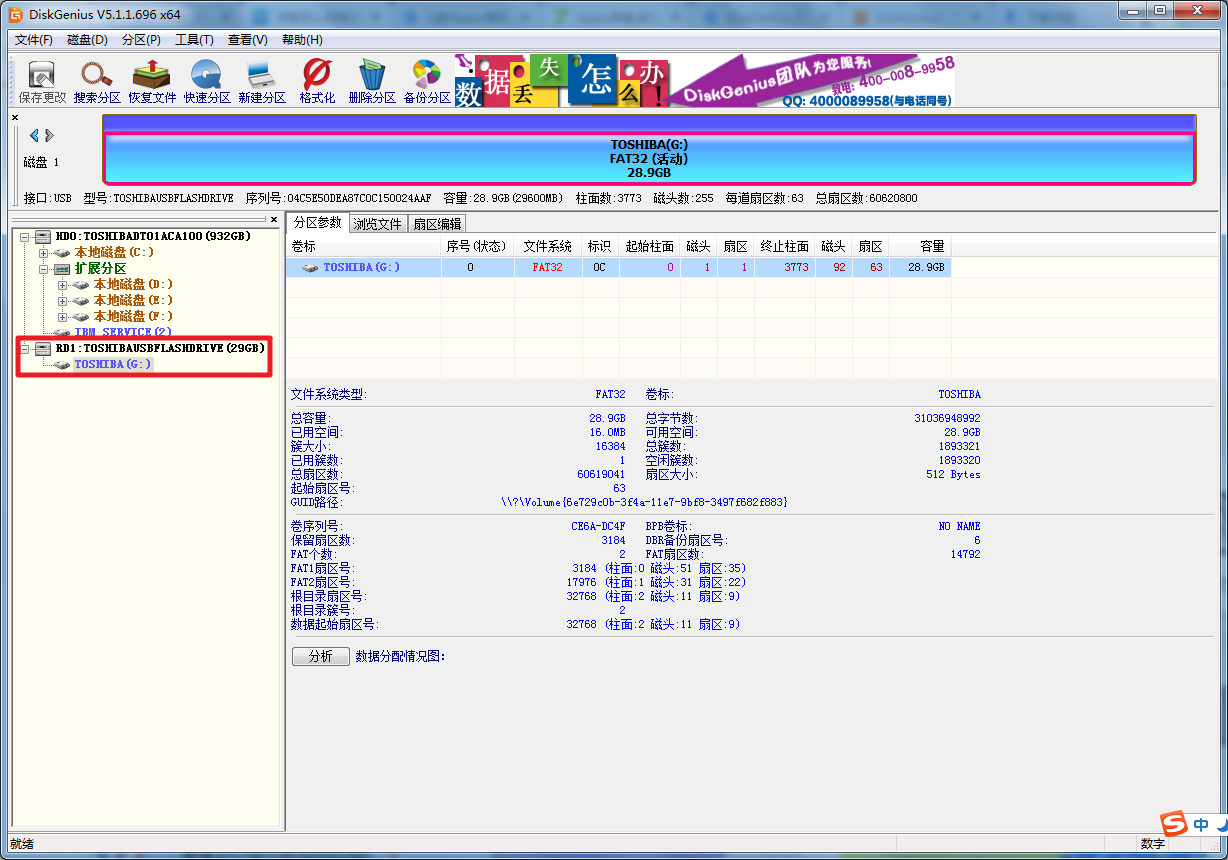Open the 工具(T) menu
Viewport: 1228px width, 860px height.
[194, 40]
